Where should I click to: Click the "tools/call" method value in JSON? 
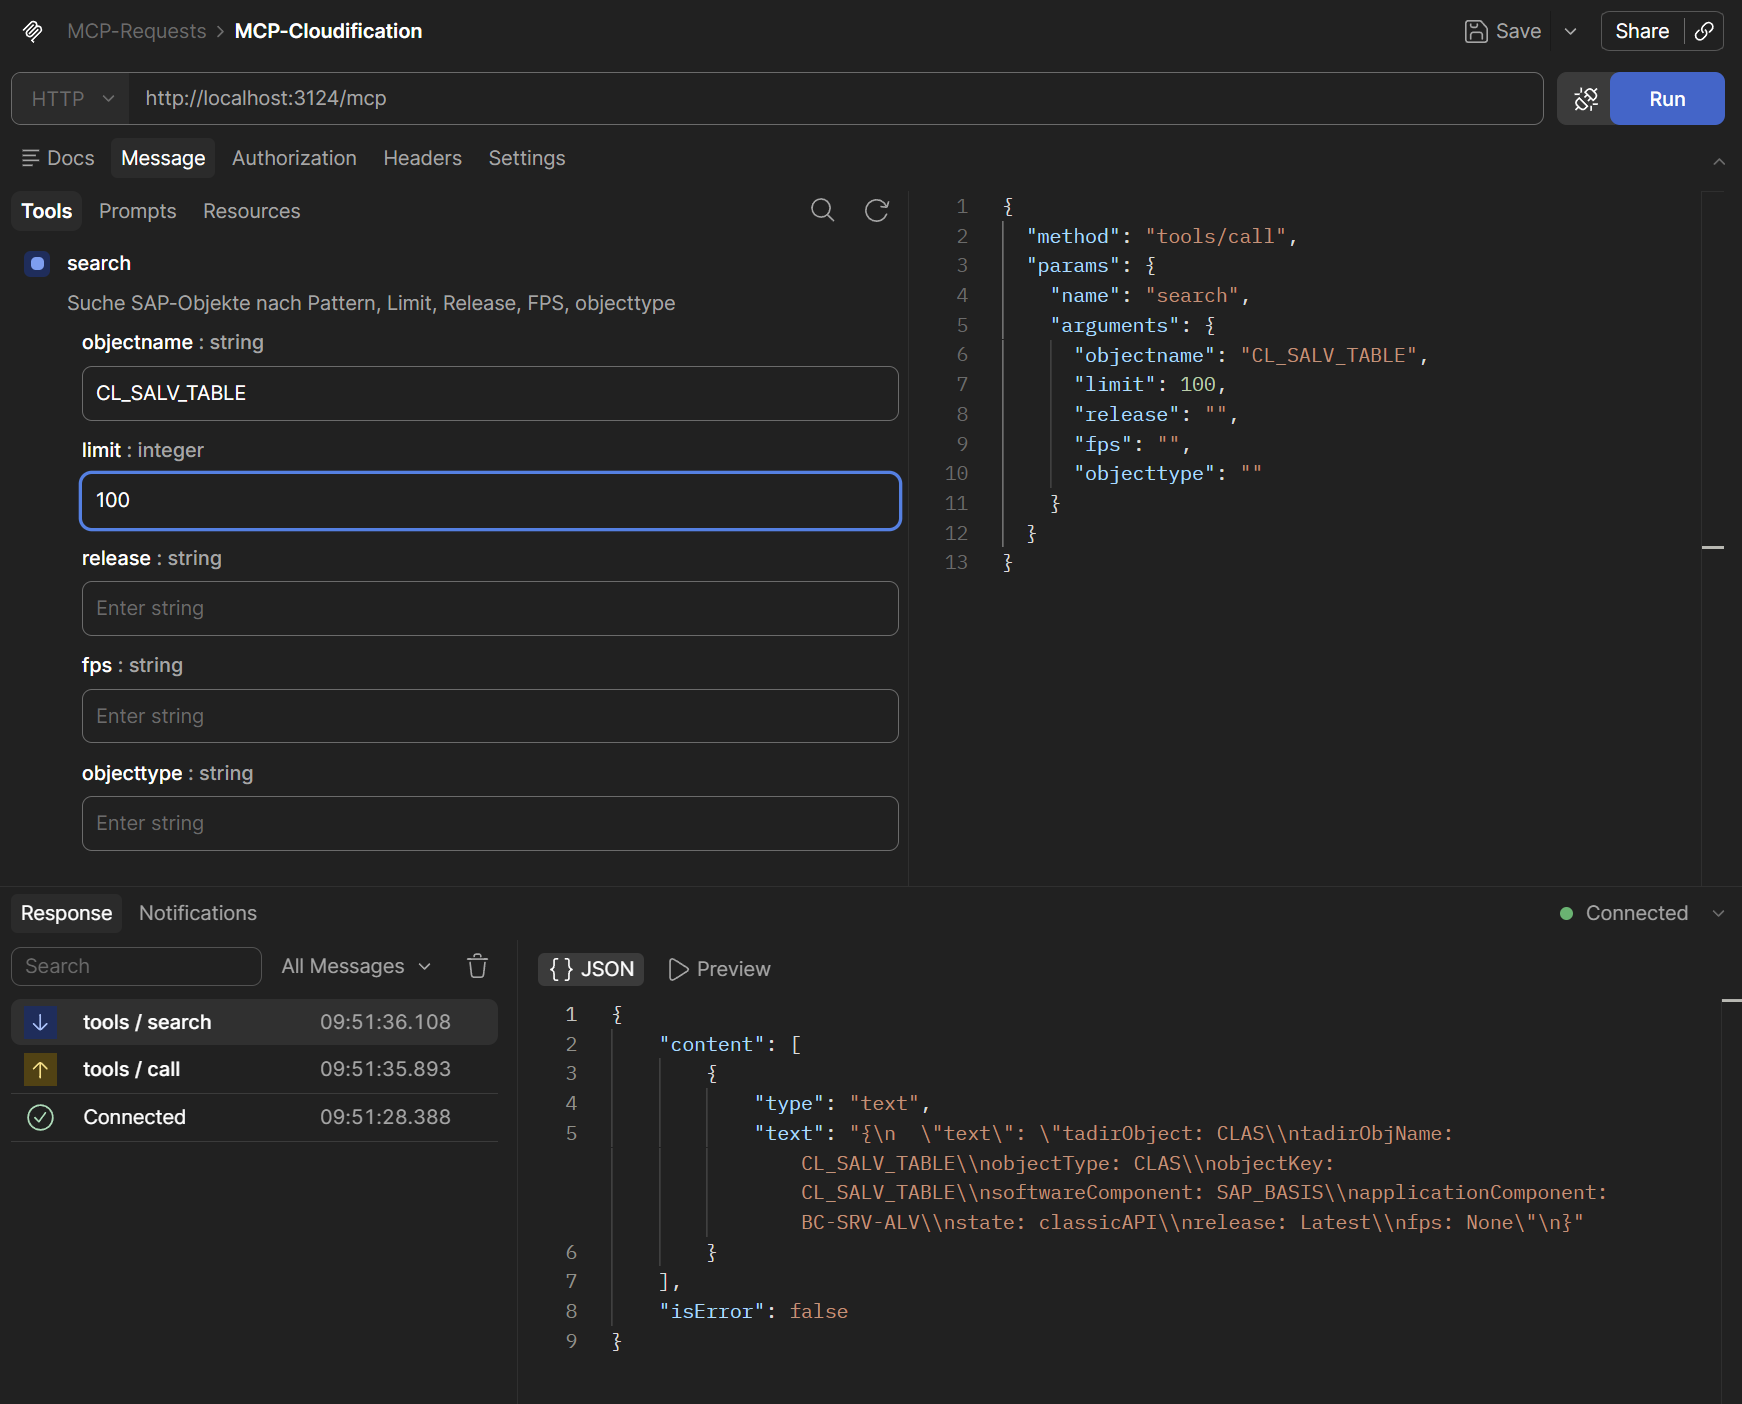click(x=1215, y=236)
